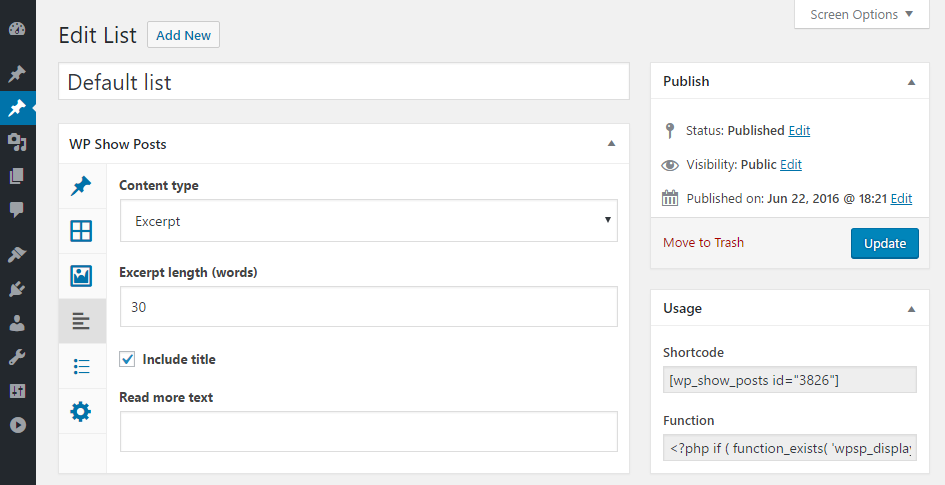Viewport: 945px width, 485px height.
Task: Click Edit link next to Visibility: Public
Action: 791,165
